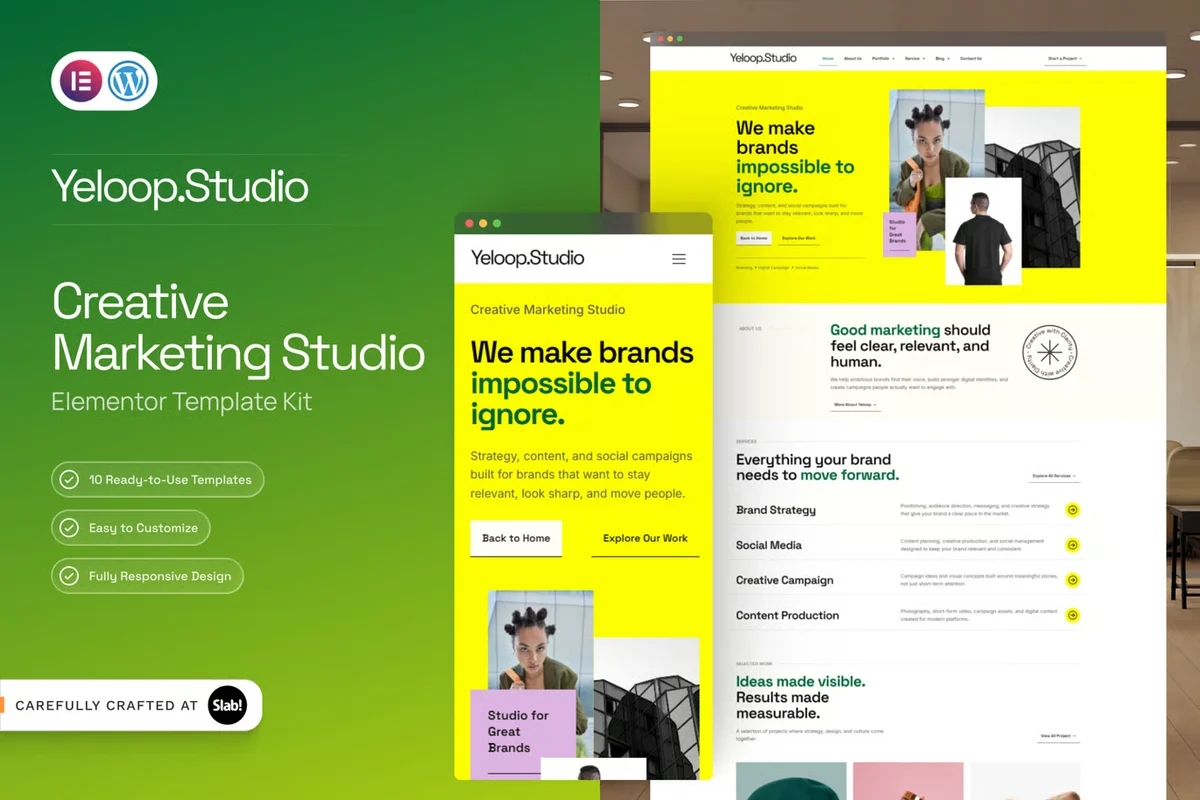This screenshot has width=1200, height=800.
Task: Click the yellow arrow icon for Social Media
Action: point(1072,545)
